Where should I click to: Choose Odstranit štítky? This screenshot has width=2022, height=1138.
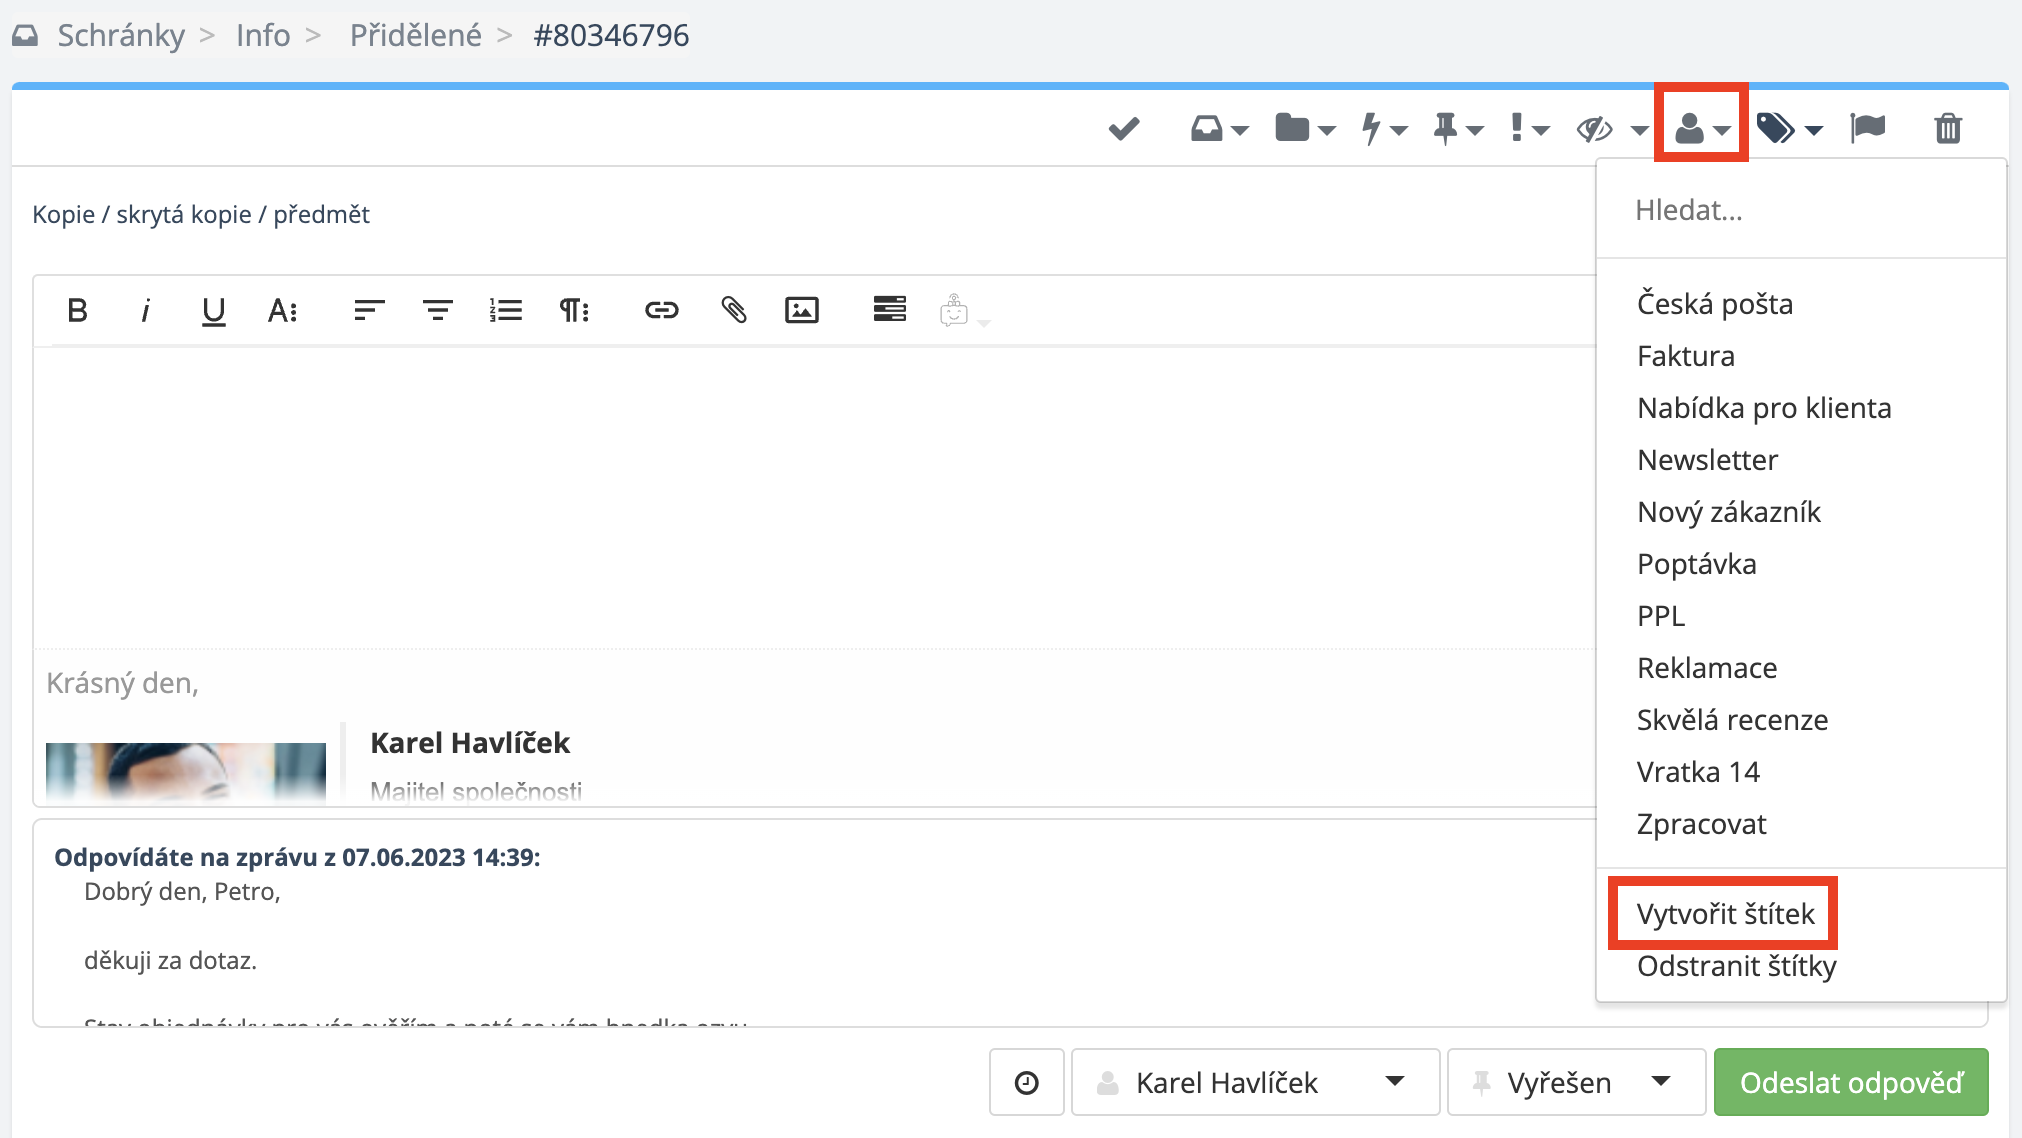(x=1736, y=966)
